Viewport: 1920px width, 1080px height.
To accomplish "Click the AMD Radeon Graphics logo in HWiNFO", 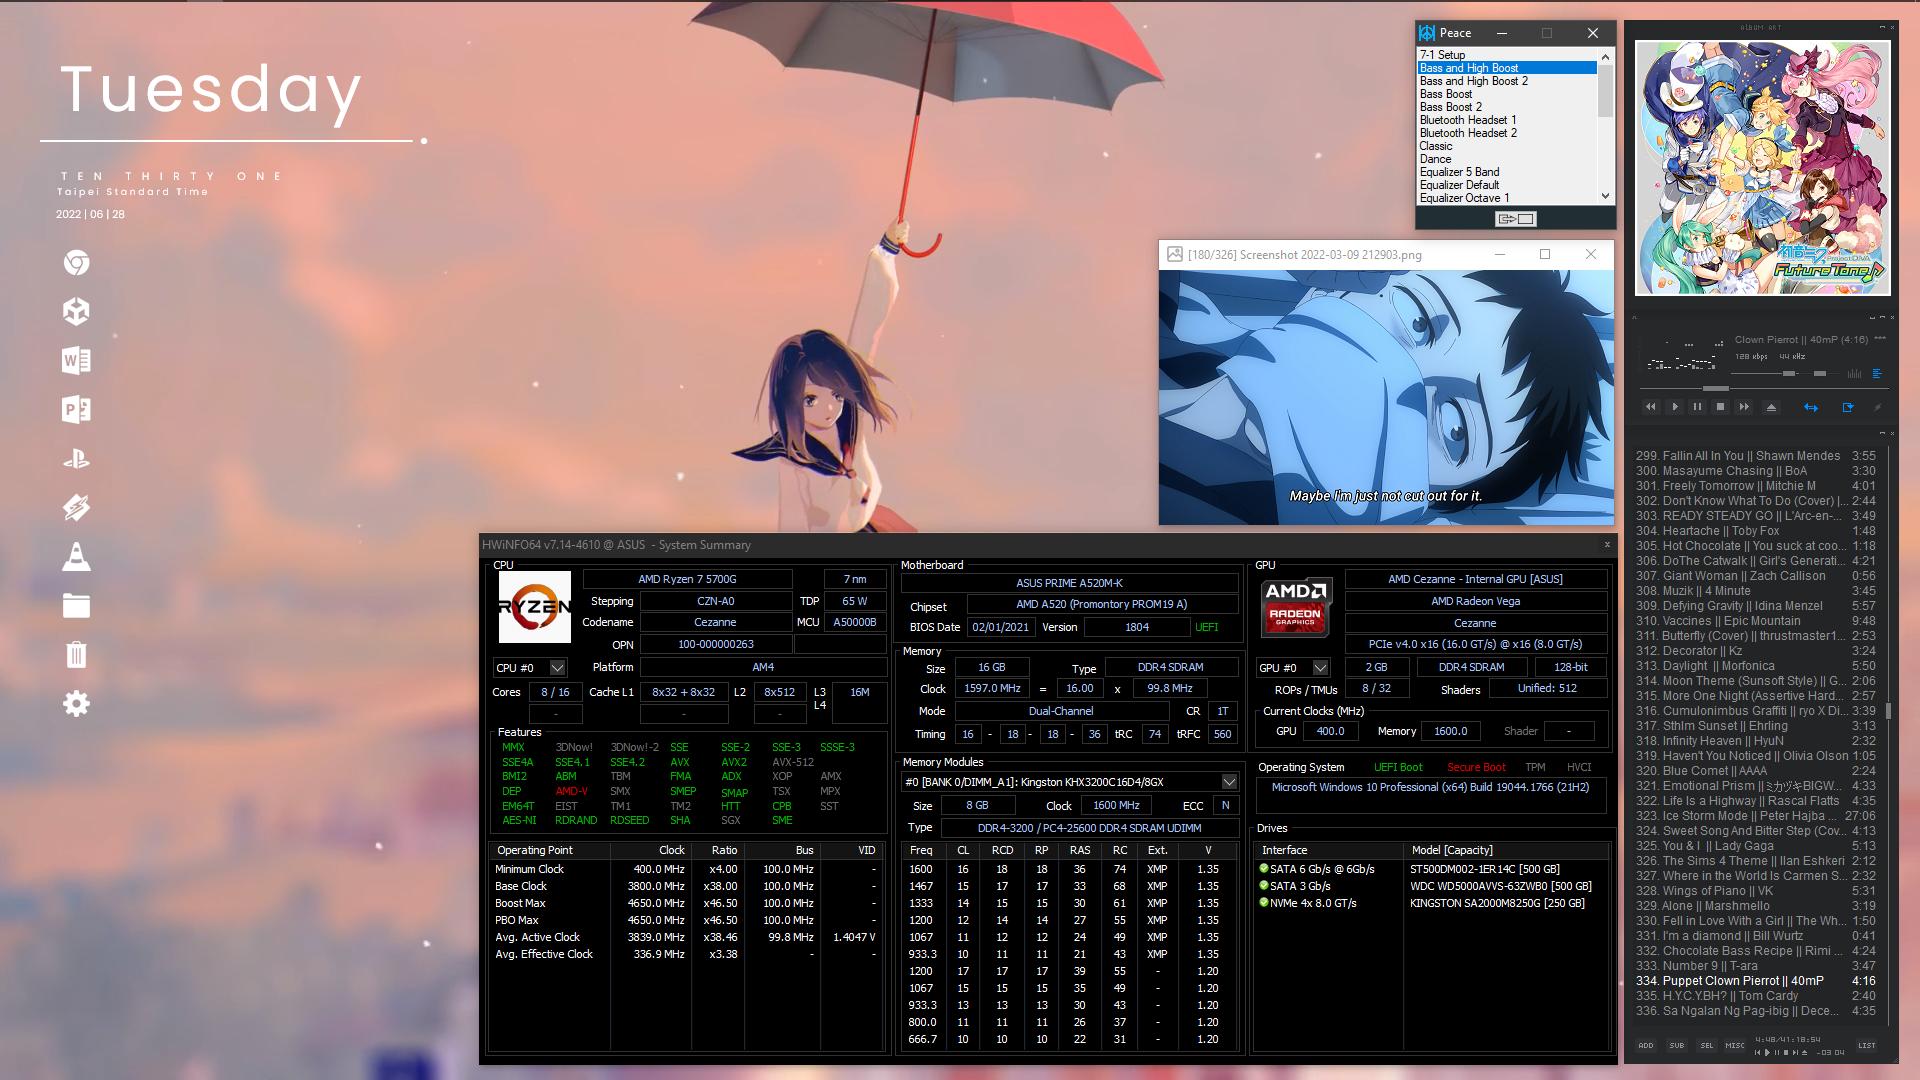I will [x=1296, y=605].
